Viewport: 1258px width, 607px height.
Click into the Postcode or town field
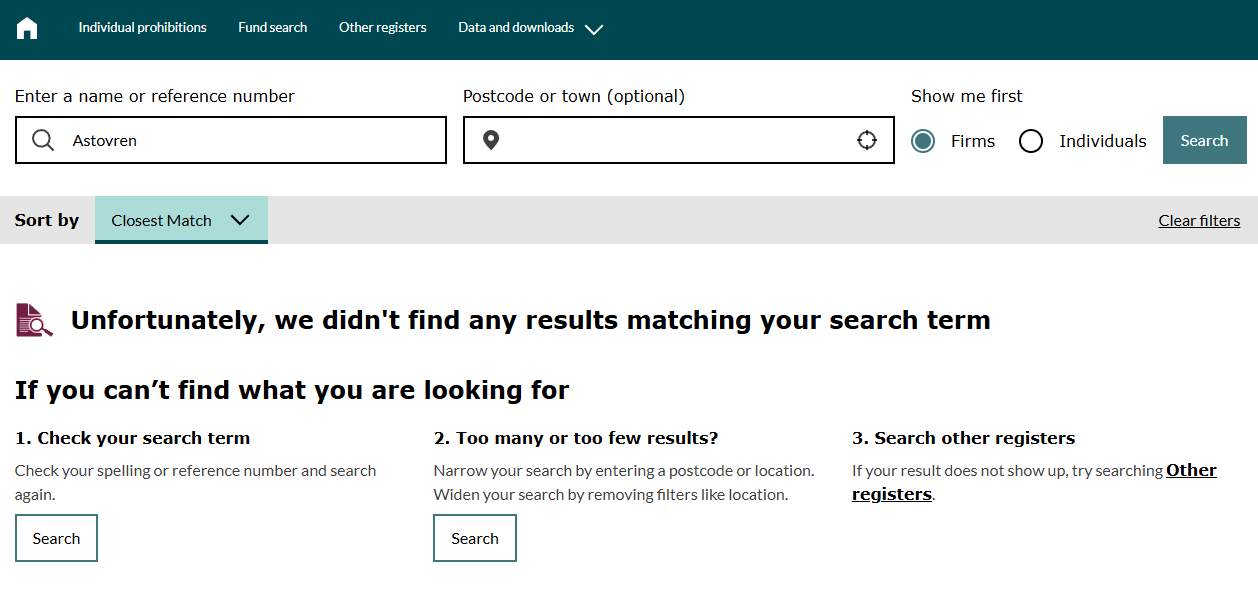(675, 140)
